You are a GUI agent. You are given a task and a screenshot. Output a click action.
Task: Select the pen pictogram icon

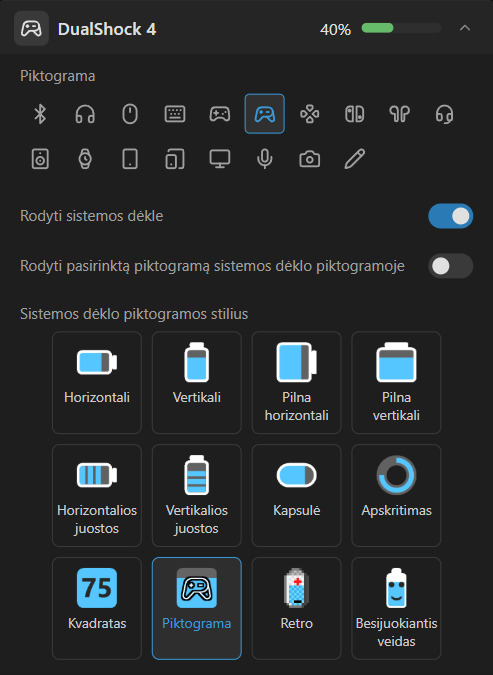pos(354,159)
